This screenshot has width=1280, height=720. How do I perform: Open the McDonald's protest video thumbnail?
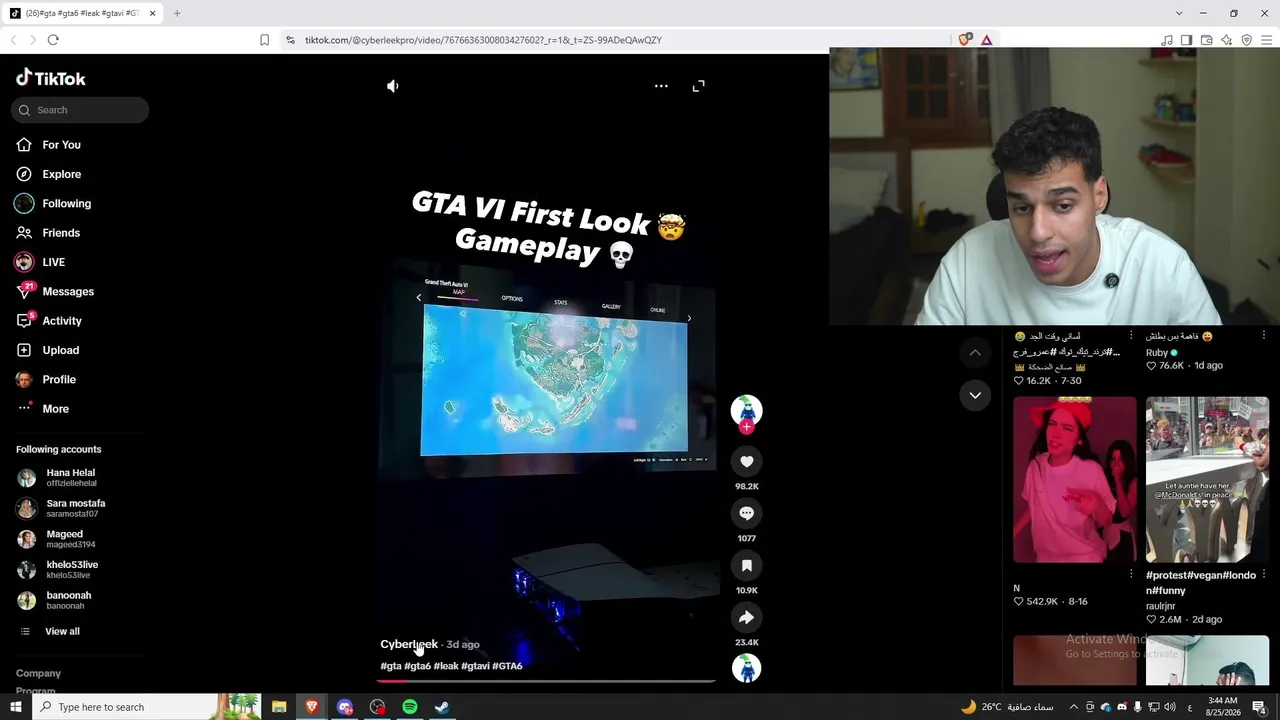[x=1207, y=480]
